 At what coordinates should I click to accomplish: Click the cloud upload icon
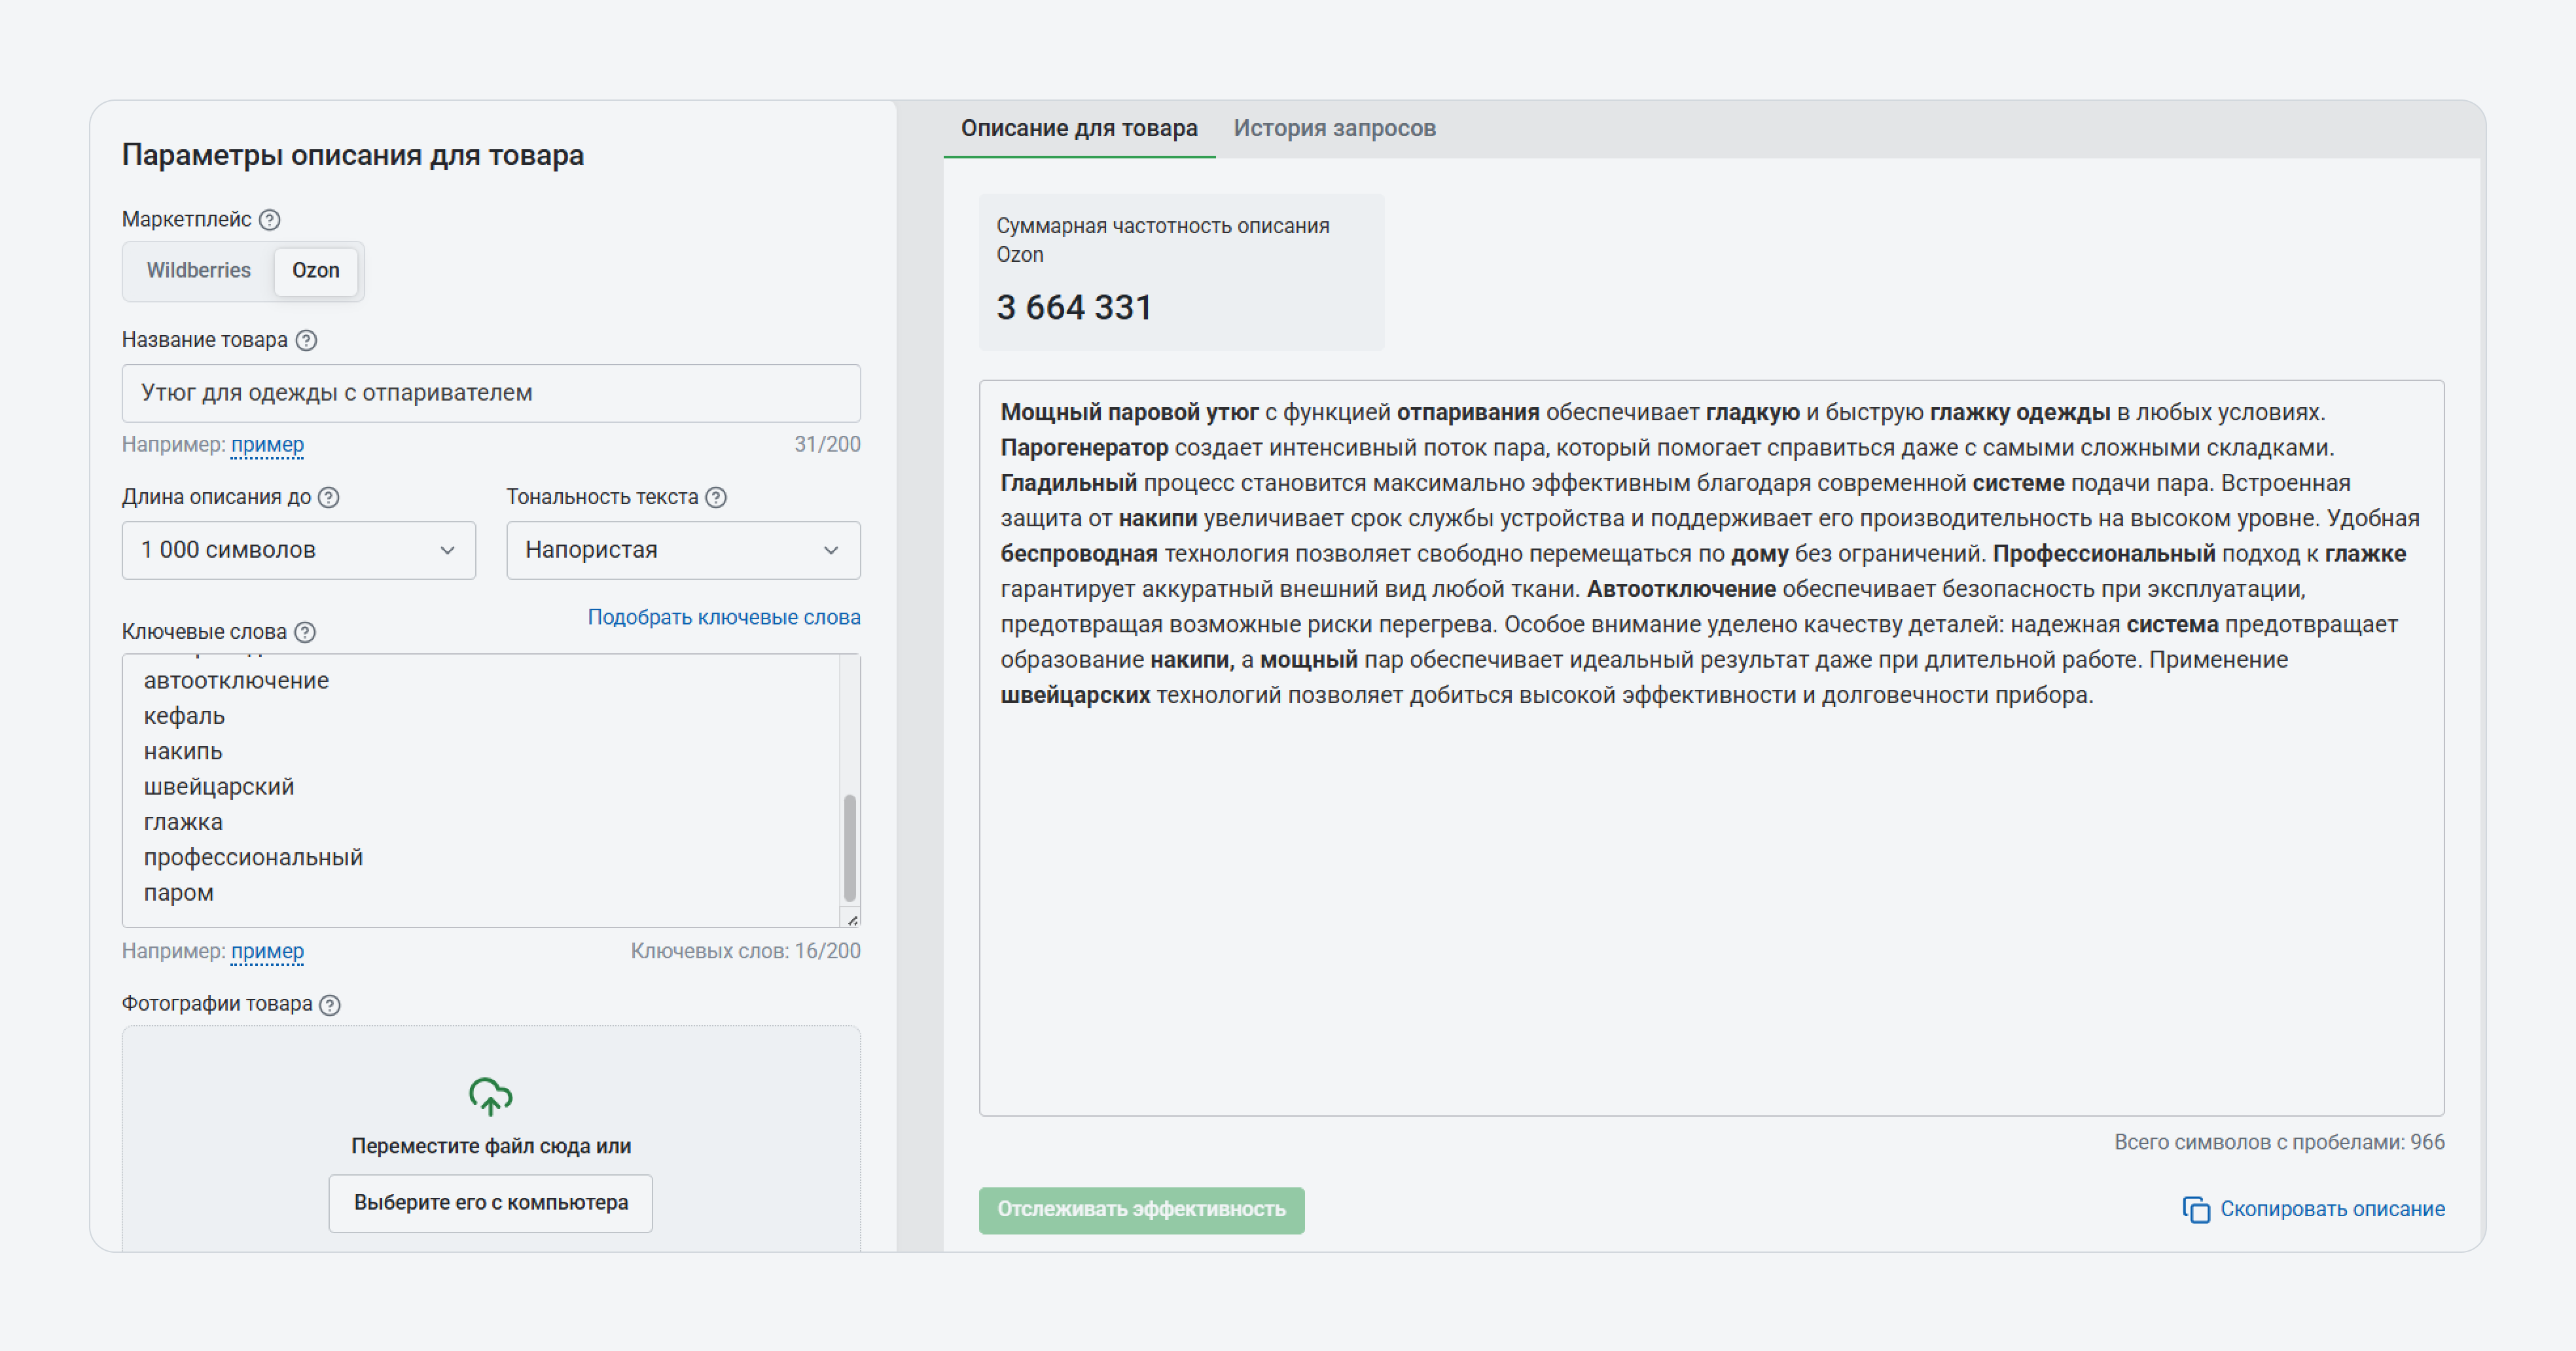(x=490, y=1097)
